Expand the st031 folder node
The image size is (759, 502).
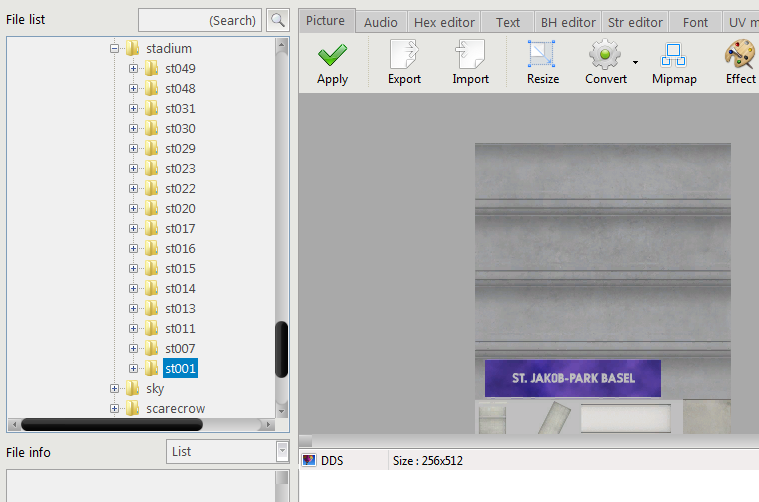(x=133, y=108)
